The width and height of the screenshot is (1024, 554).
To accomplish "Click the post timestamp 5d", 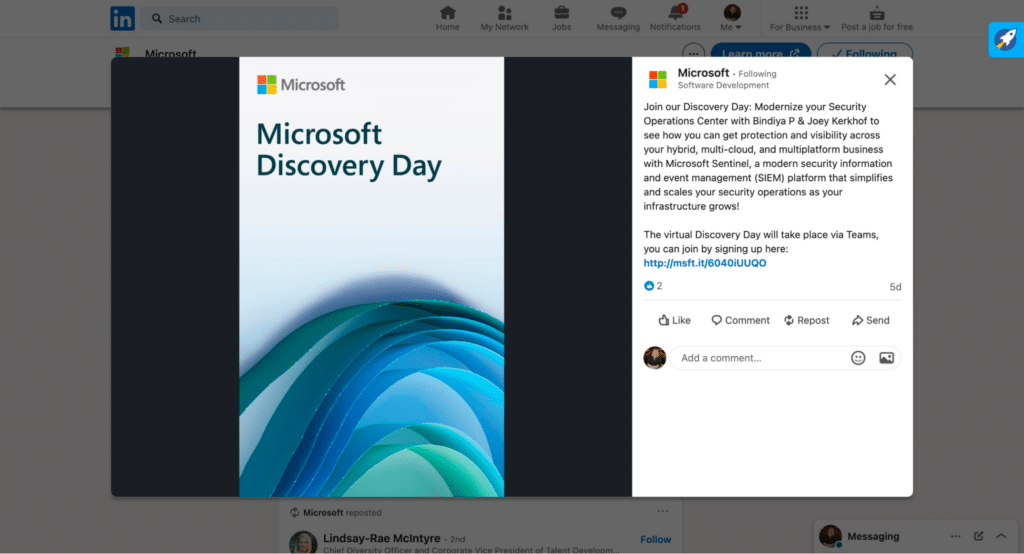I will (895, 287).
